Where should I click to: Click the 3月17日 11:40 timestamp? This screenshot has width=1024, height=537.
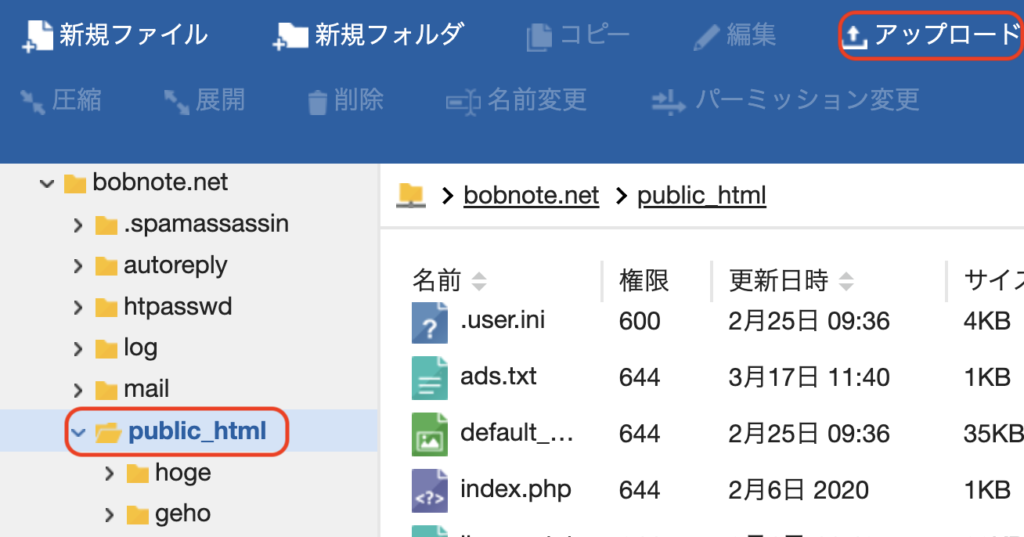808,378
